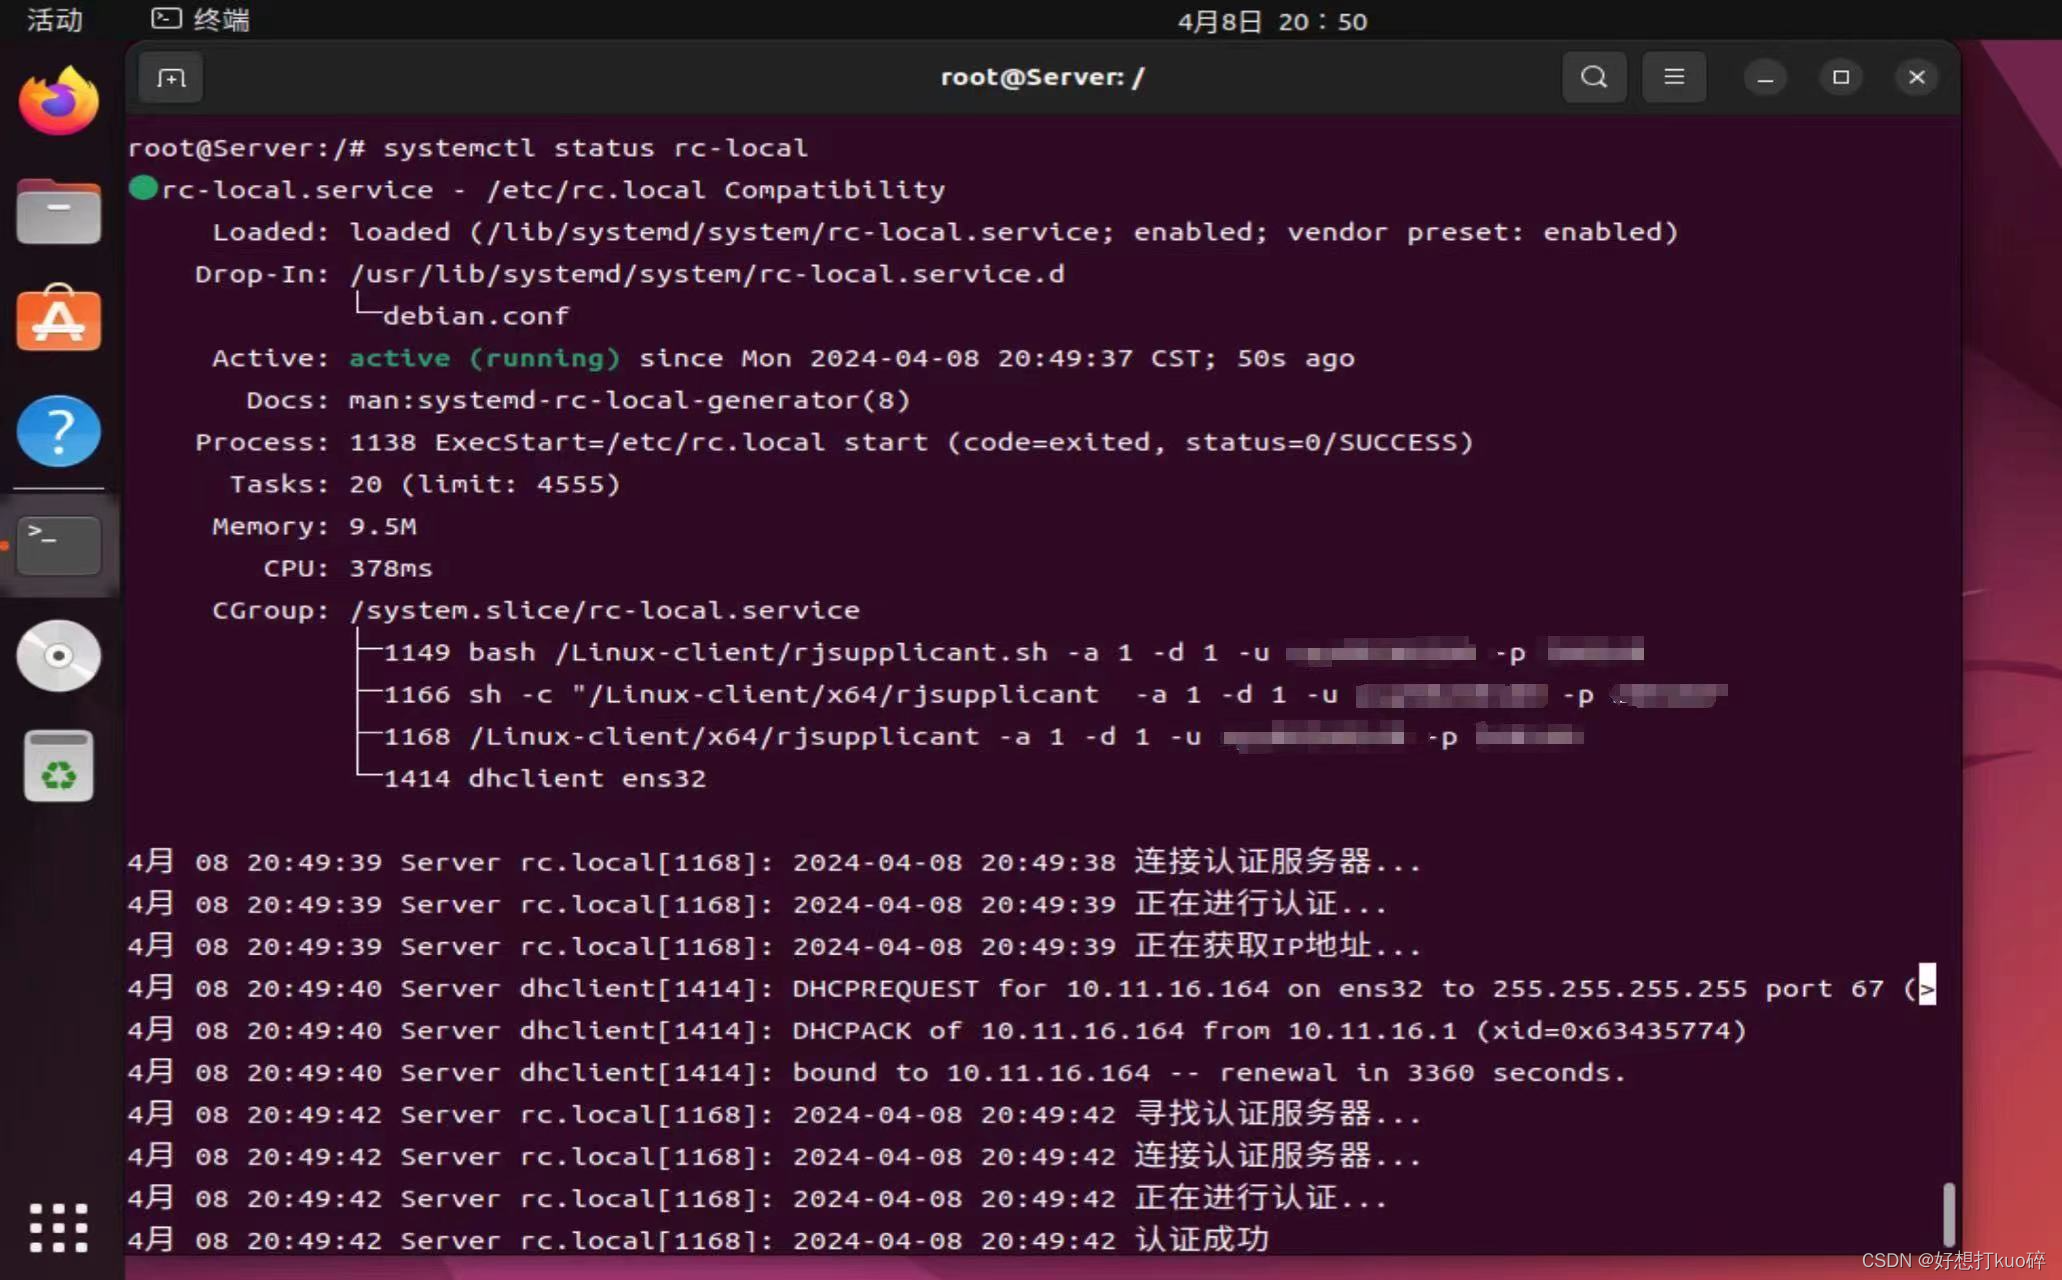Open the terminal hamburger menu
The width and height of the screenshot is (2062, 1280).
(x=1673, y=77)
